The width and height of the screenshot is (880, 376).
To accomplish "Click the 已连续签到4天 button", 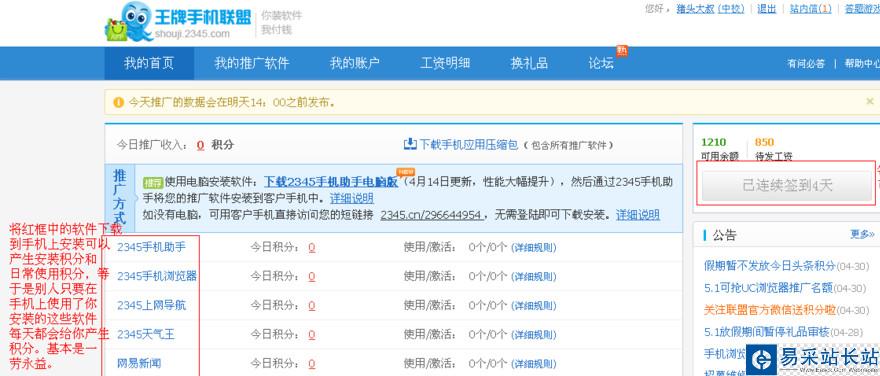I will click(787, 186).
